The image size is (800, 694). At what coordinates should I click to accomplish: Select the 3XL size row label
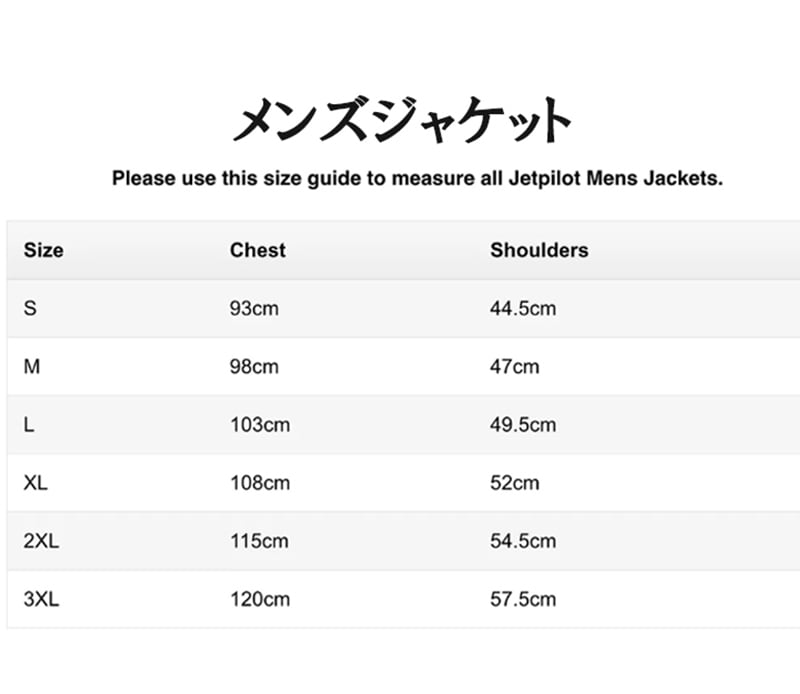[41, 599]
